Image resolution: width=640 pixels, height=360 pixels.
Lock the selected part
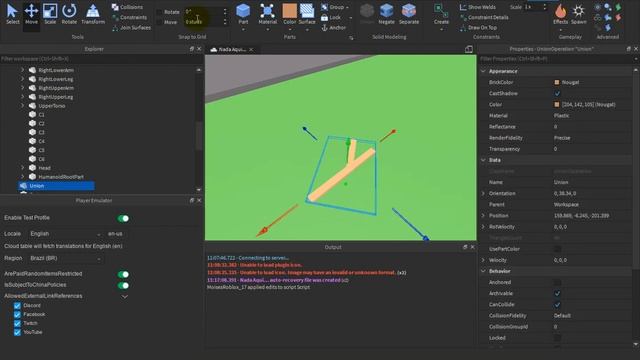(331, 18)
